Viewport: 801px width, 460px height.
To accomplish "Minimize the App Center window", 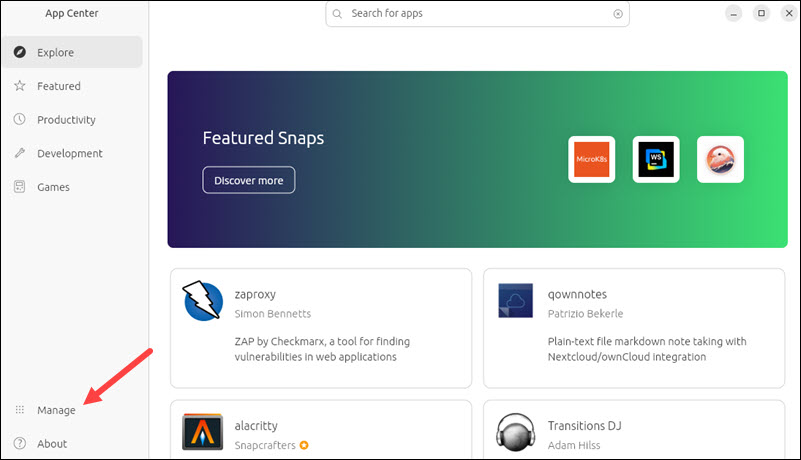I will click(734, 14).
